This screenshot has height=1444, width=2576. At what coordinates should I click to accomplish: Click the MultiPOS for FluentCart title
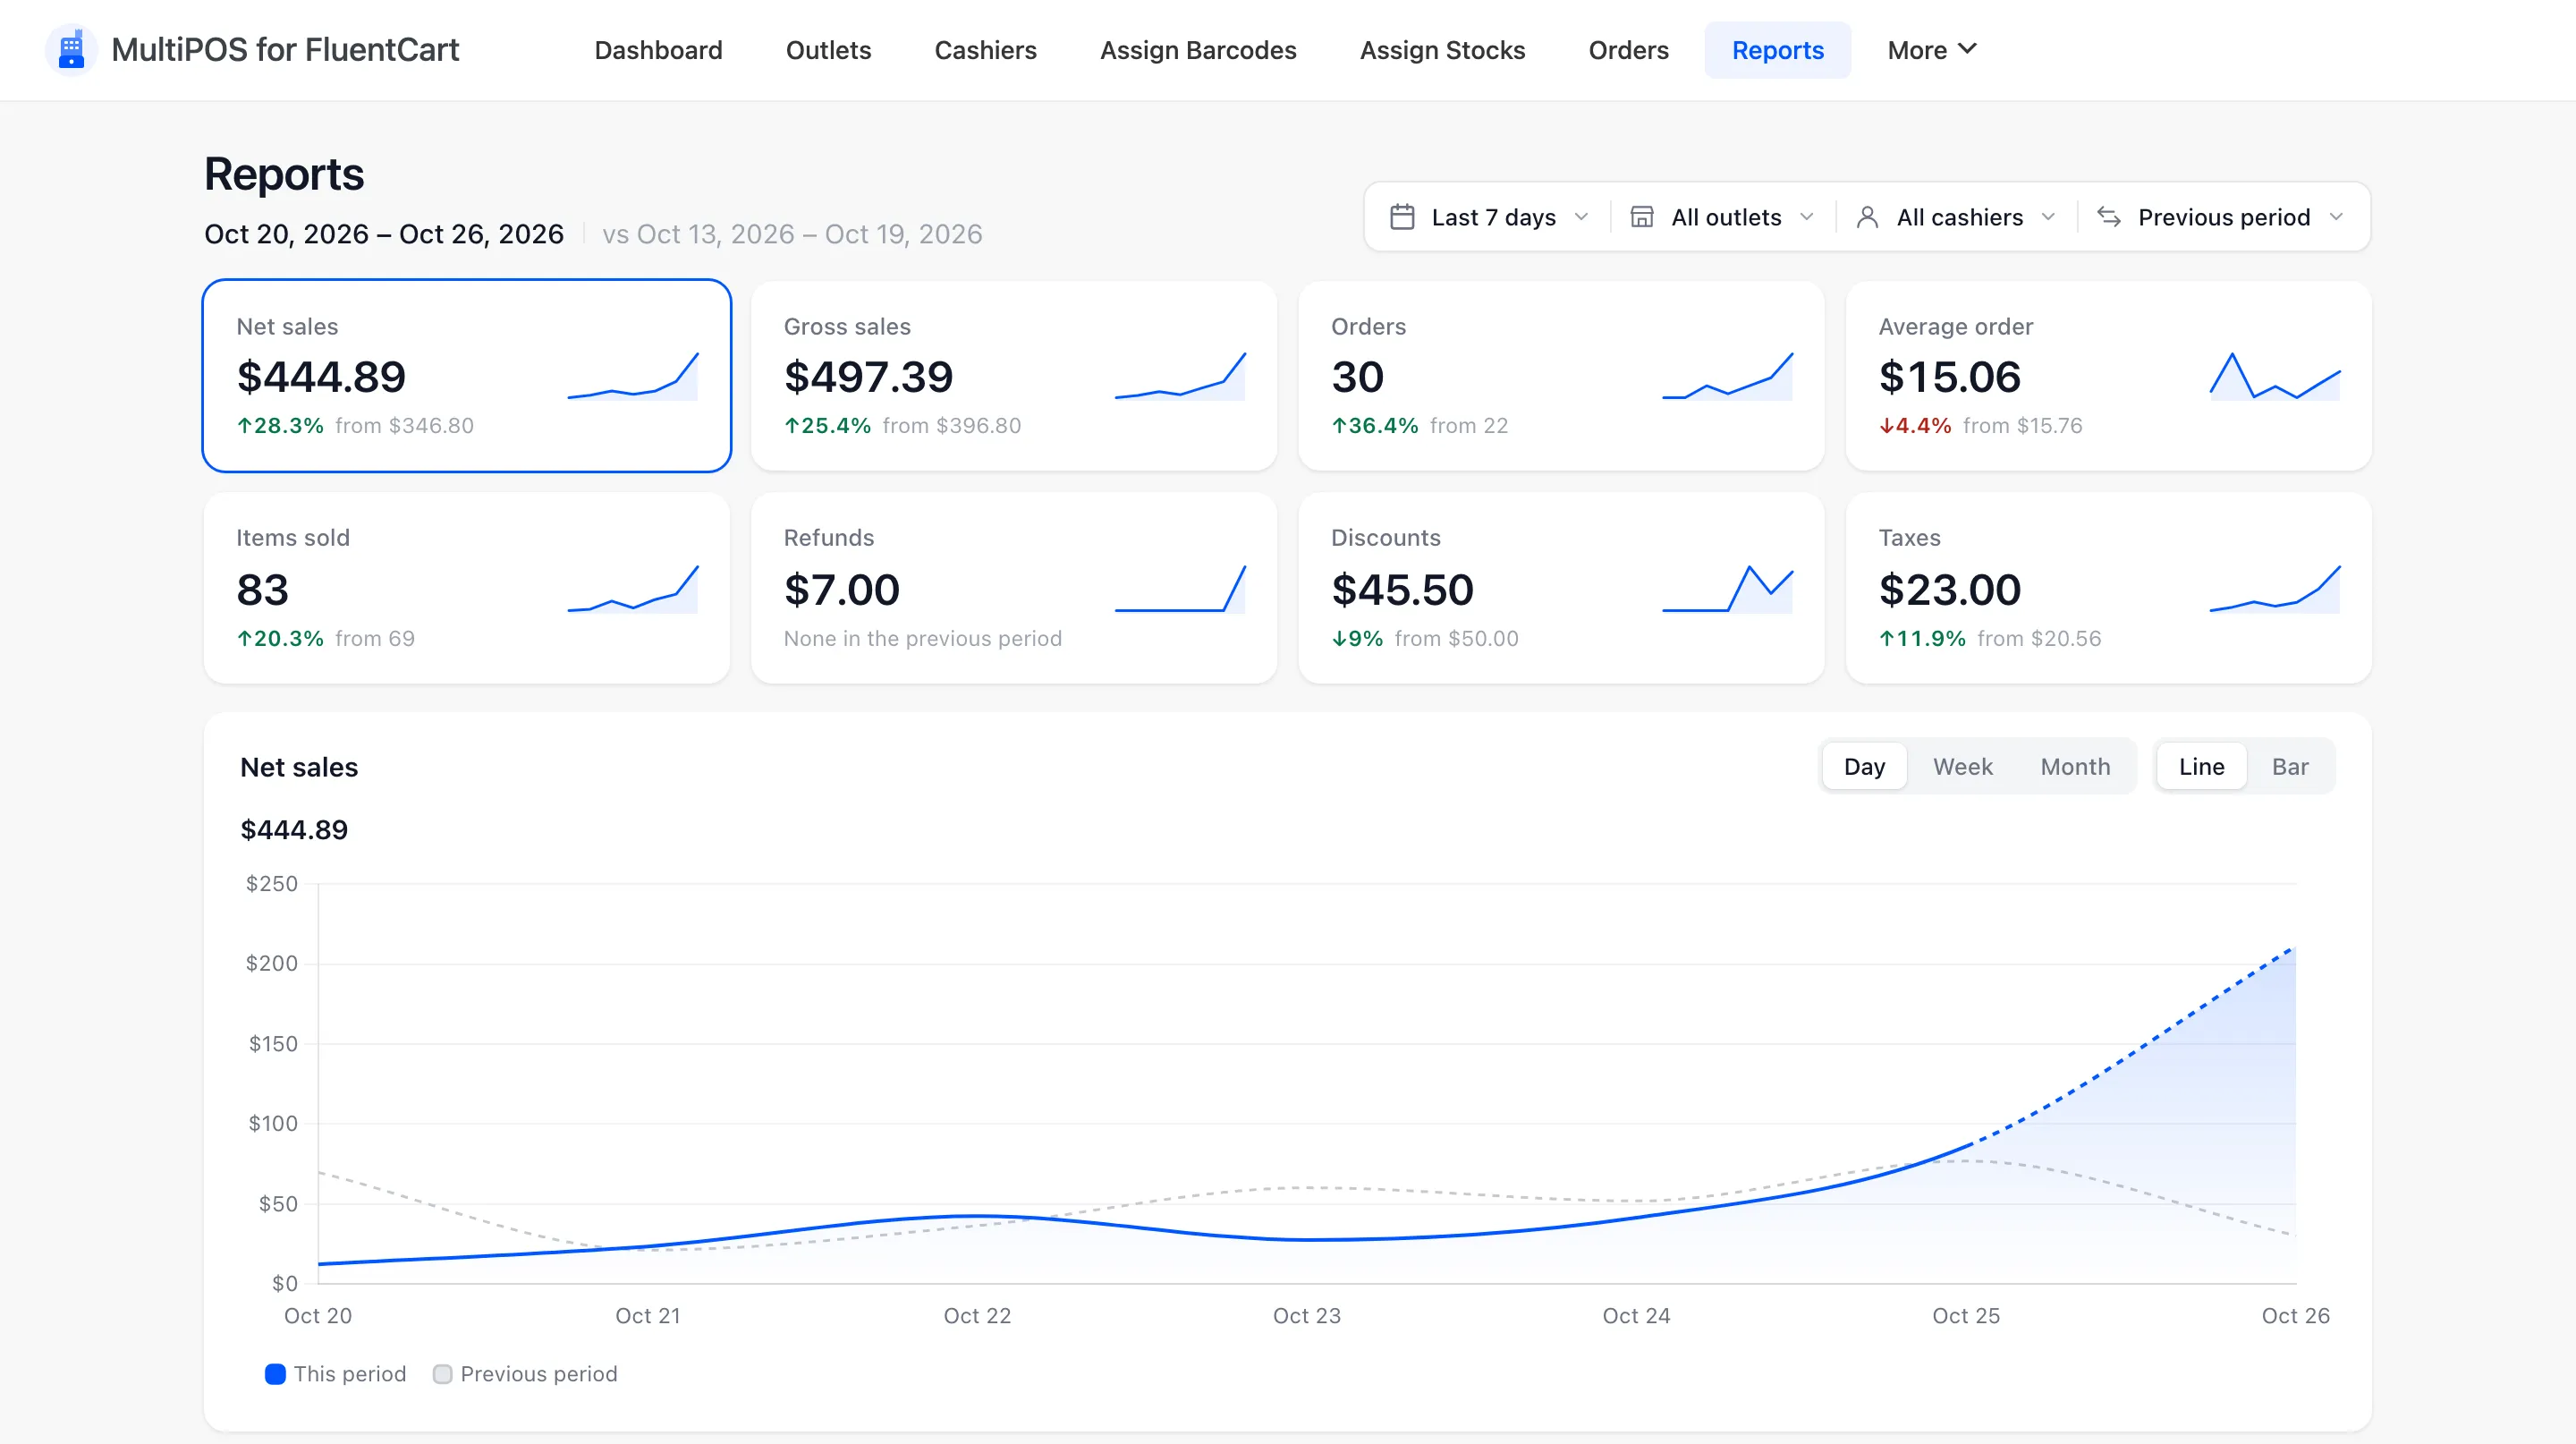coord(285,50)
